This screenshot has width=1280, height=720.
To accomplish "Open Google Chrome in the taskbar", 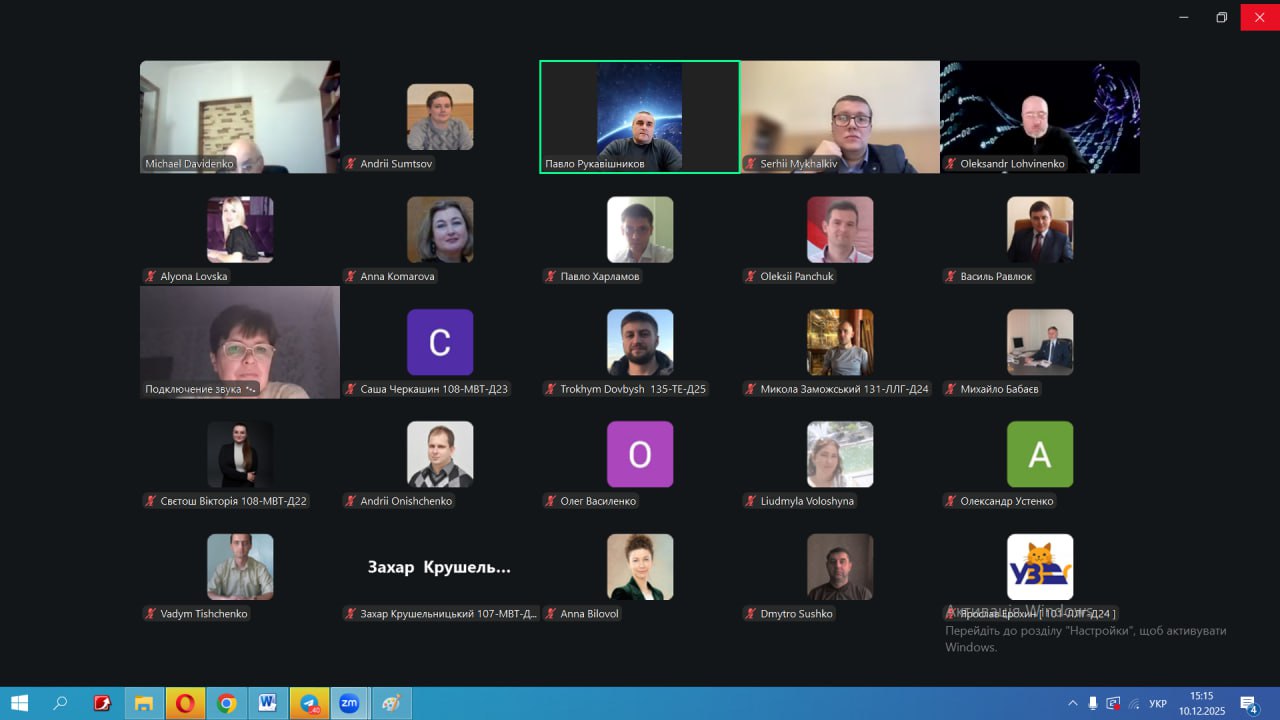I will (x=227, y=703).
